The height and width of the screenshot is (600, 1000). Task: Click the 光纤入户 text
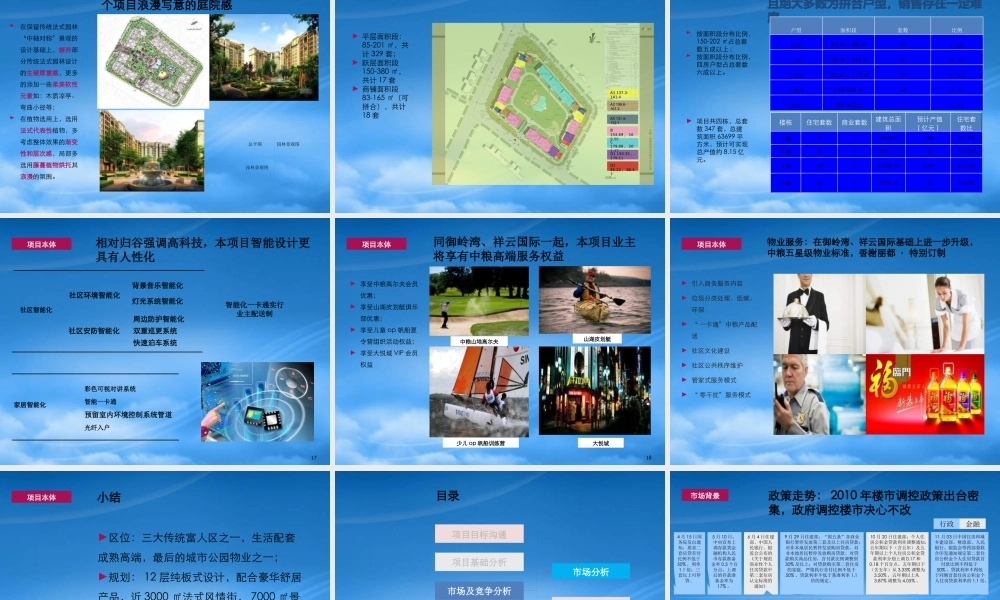point(97,428)
